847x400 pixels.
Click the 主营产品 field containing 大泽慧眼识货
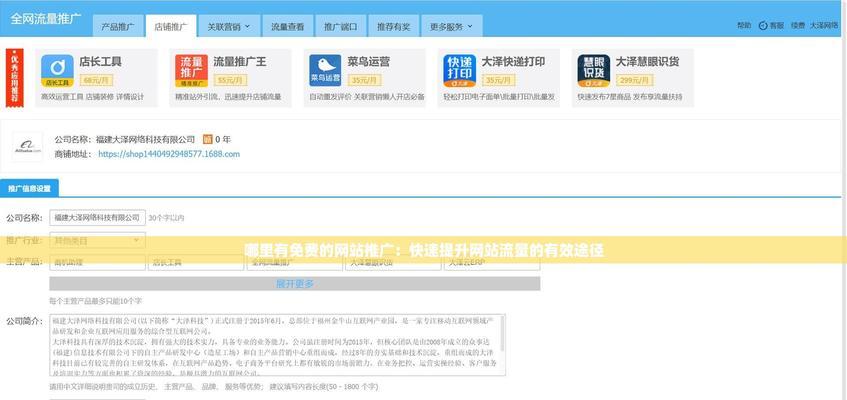pos(393,263)
